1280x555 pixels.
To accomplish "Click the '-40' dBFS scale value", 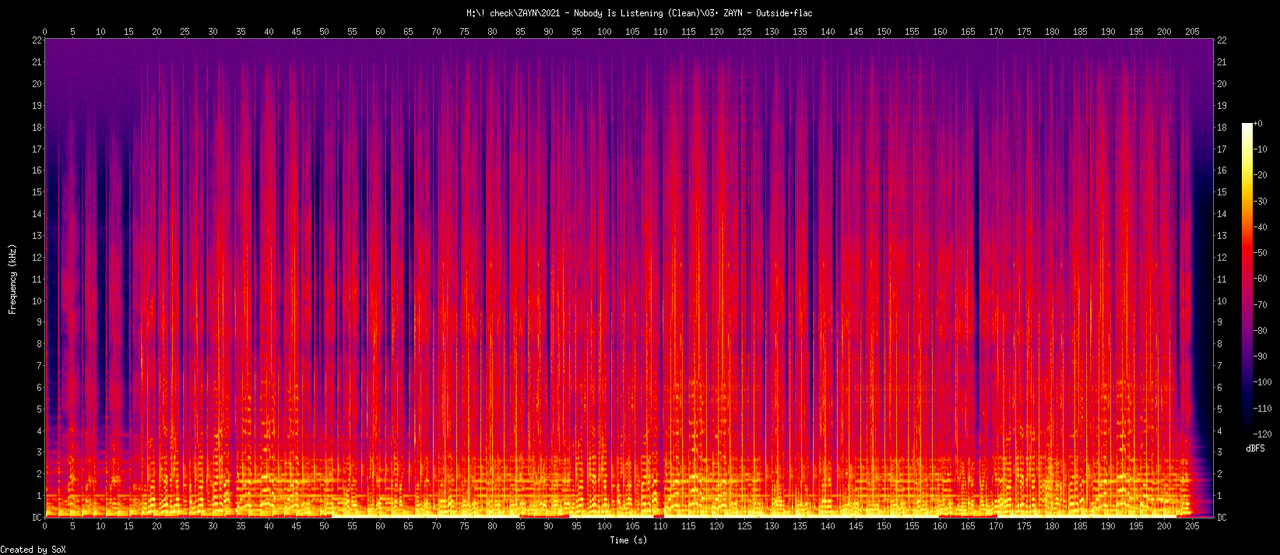I will [x=1263, y=227].
